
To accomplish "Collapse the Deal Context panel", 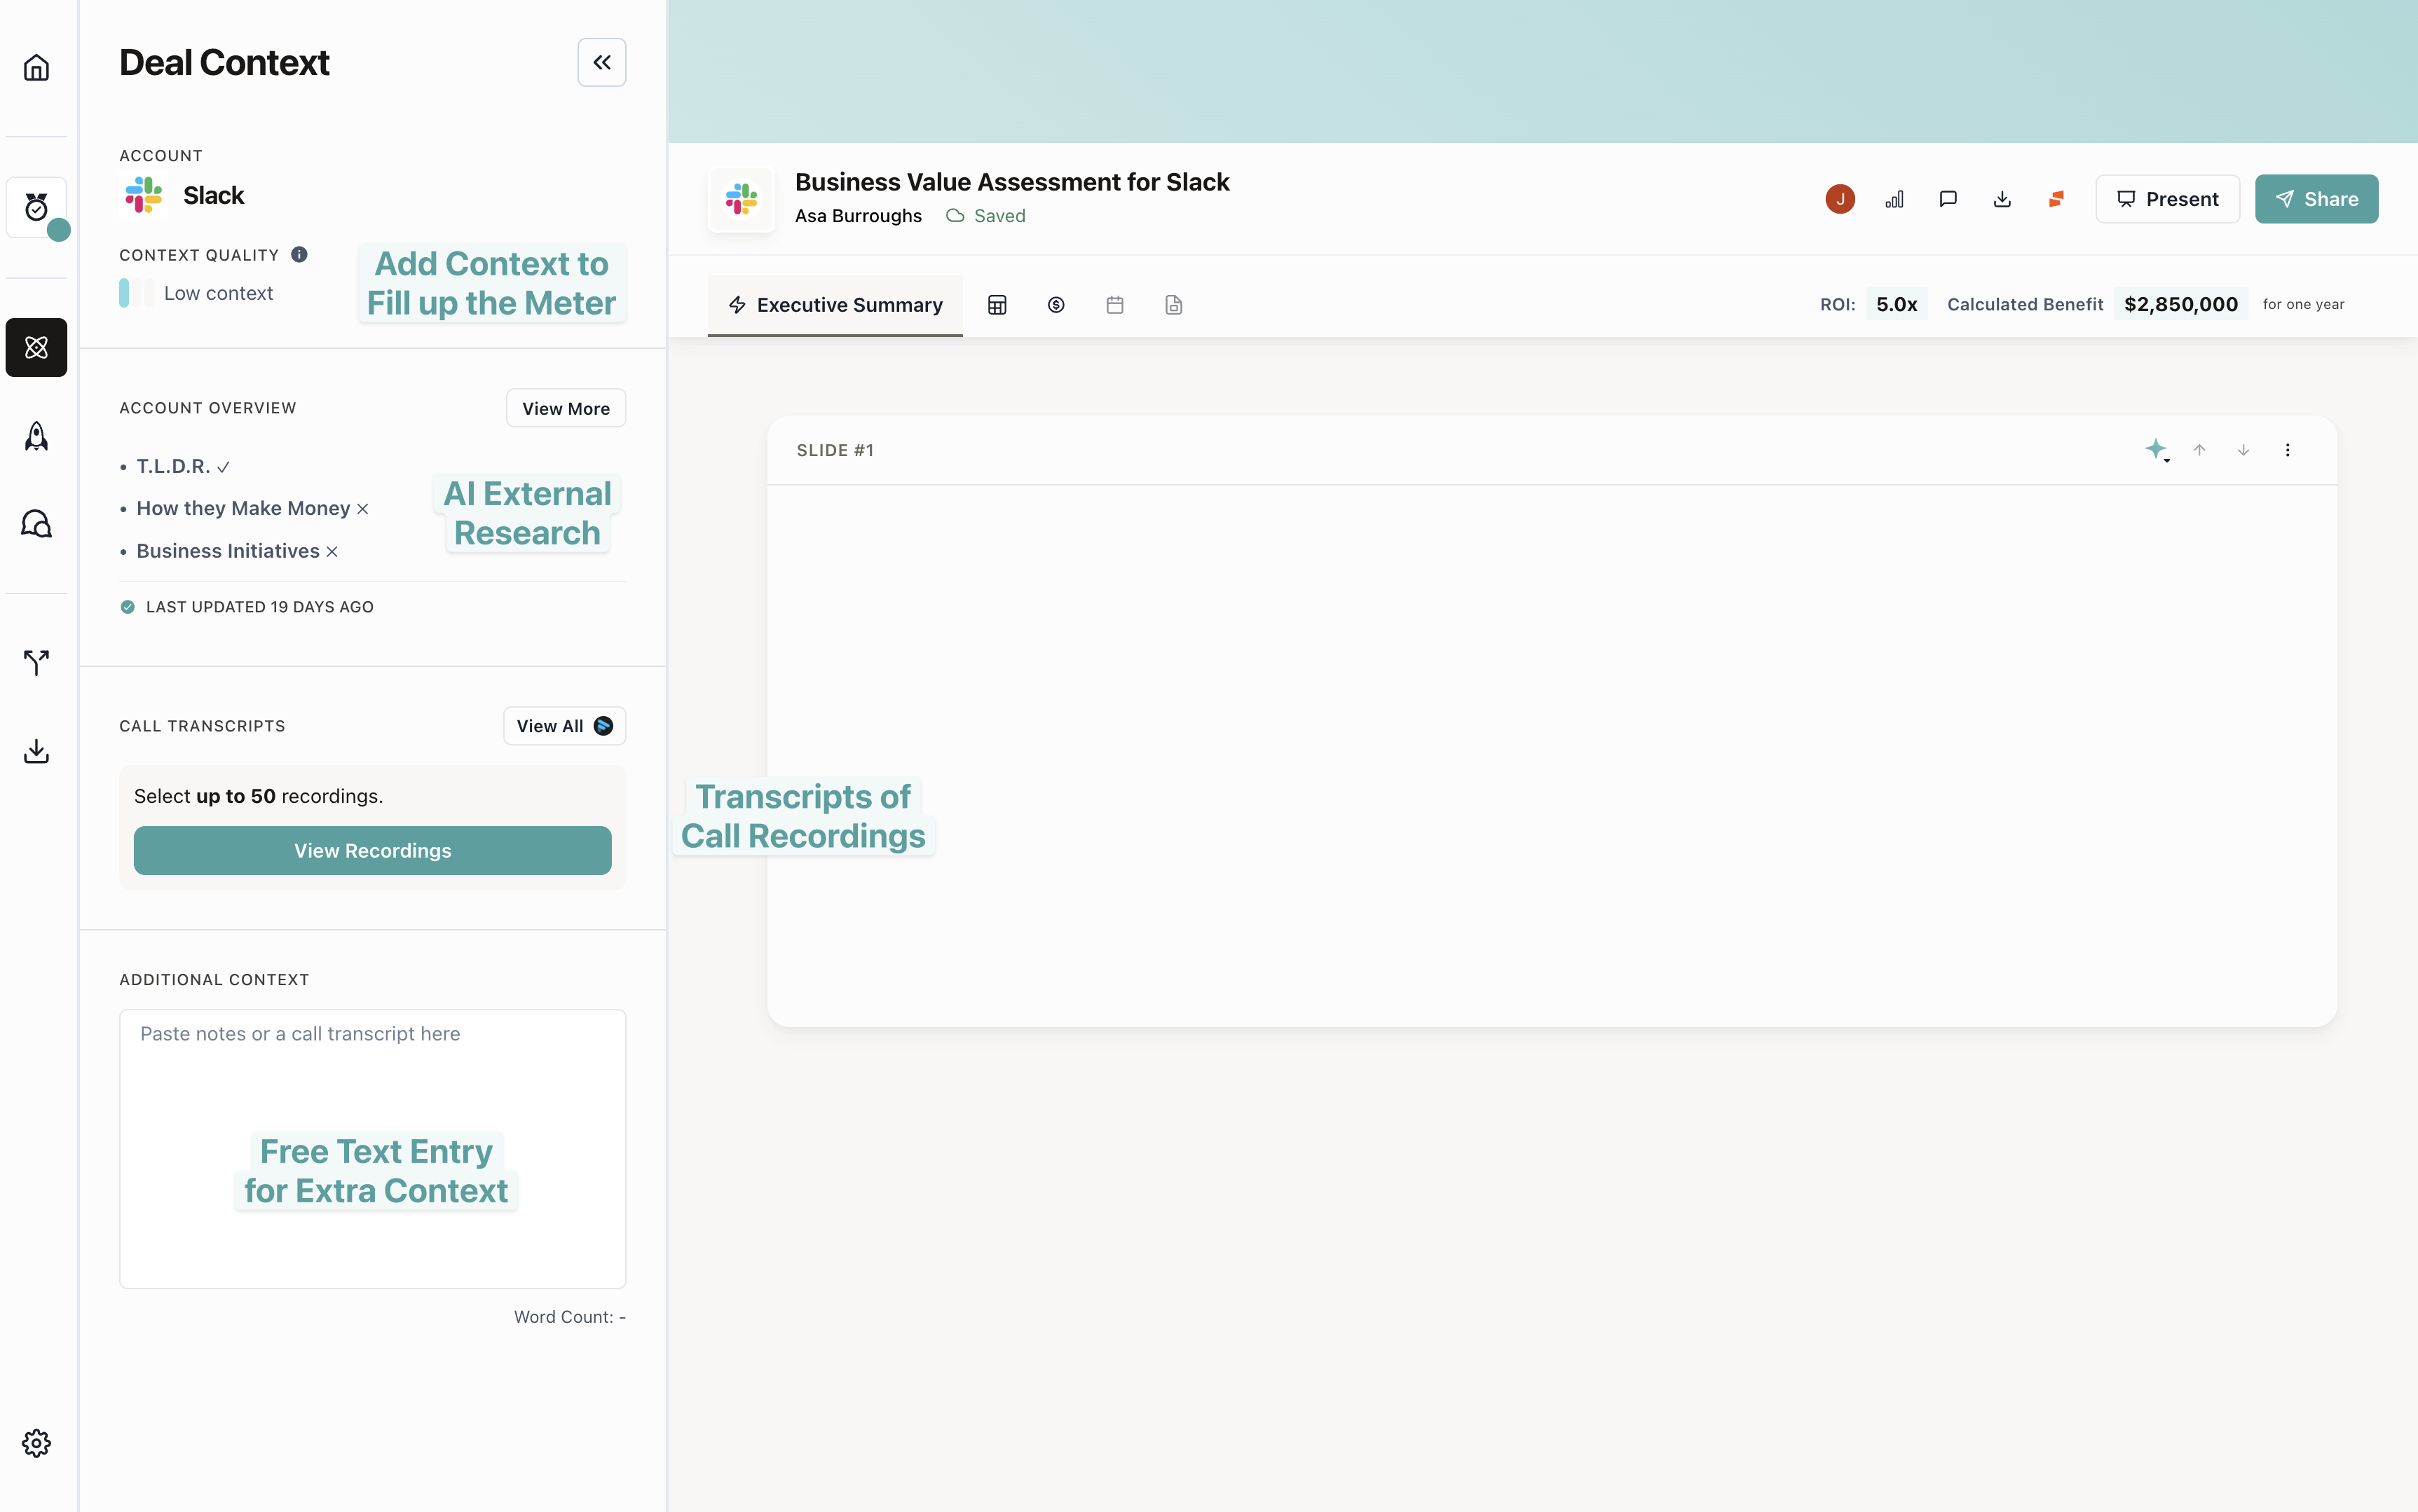I will (x=601, y=62).
